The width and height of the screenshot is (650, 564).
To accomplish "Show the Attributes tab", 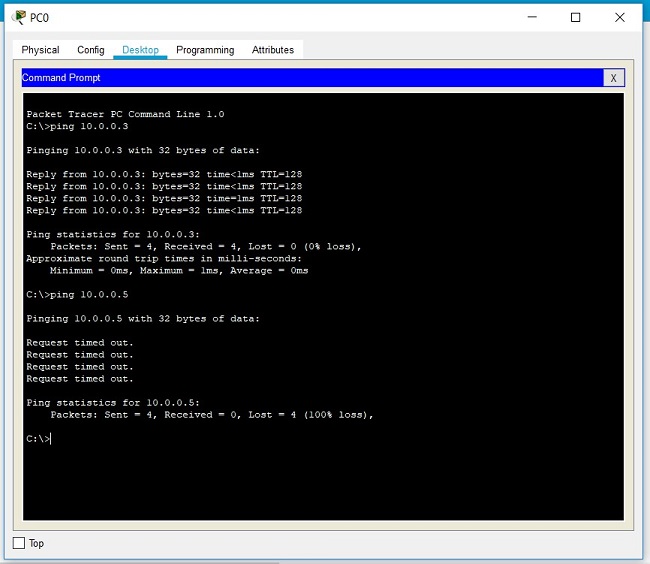I will (273, 50).
